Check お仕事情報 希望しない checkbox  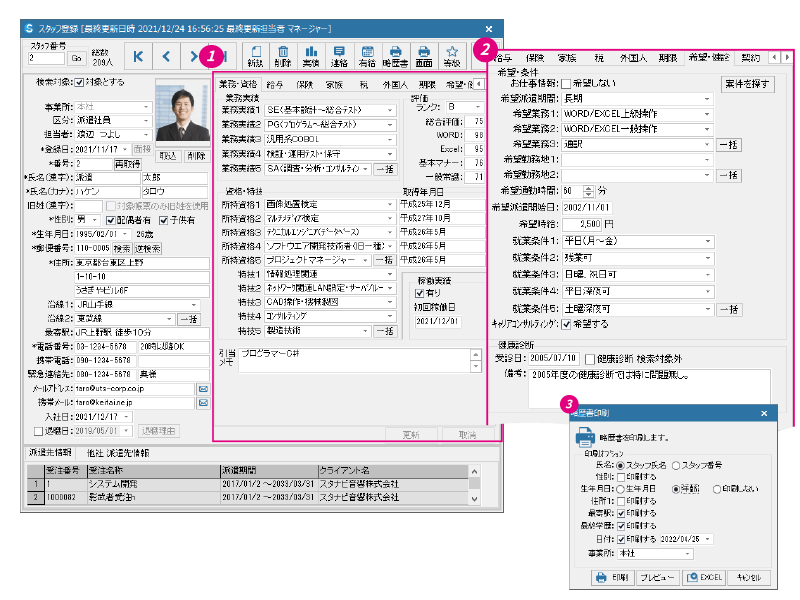(x=566, y=84)
